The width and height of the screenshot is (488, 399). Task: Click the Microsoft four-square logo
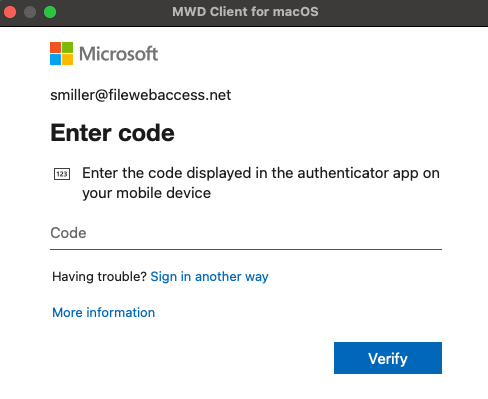click(61, 53)
